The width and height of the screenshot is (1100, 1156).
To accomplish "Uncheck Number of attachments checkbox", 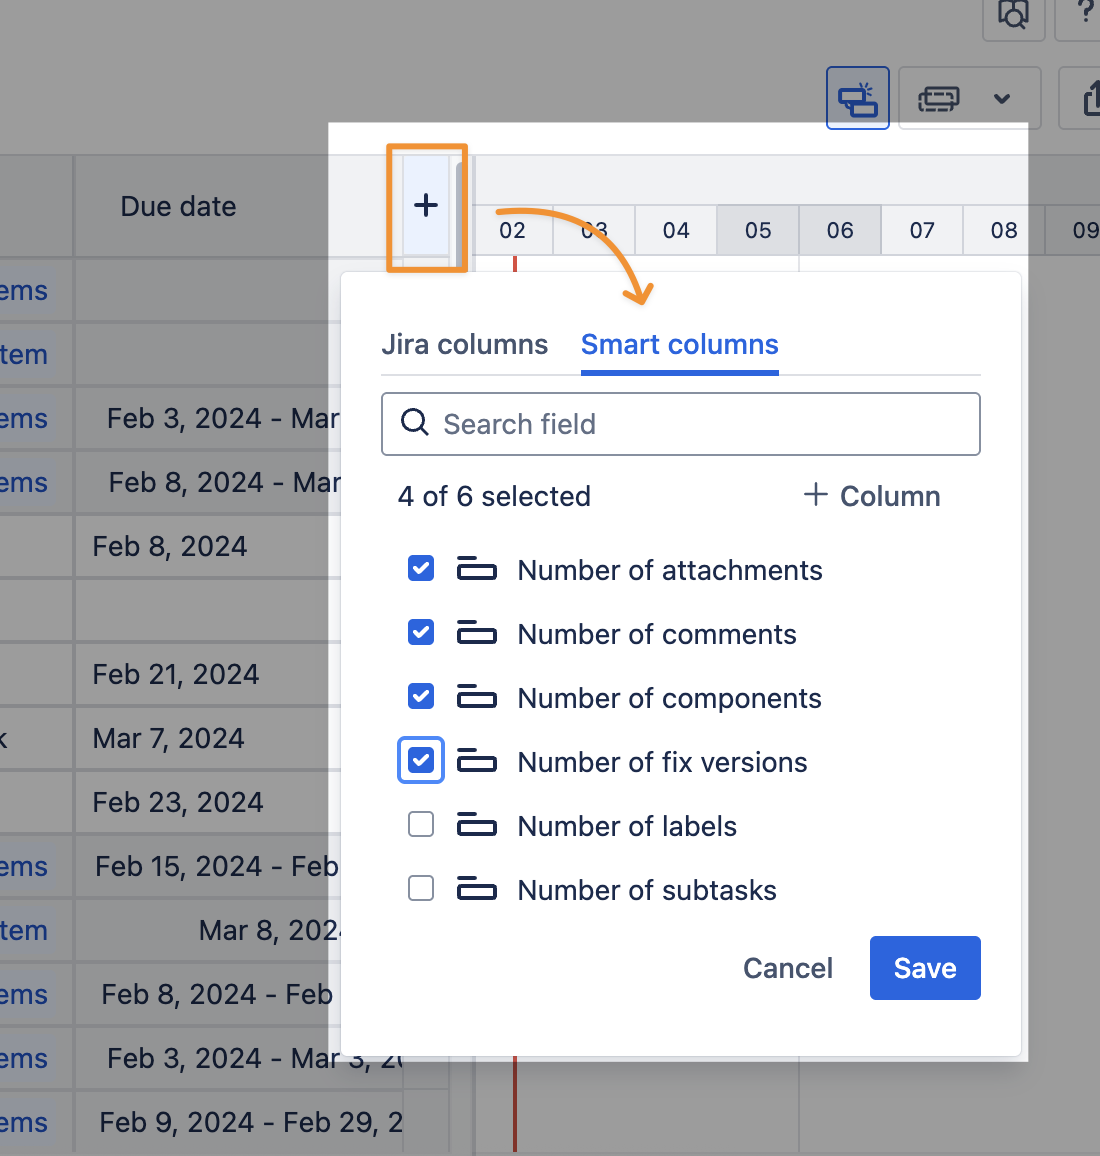I will pos(421,569).
